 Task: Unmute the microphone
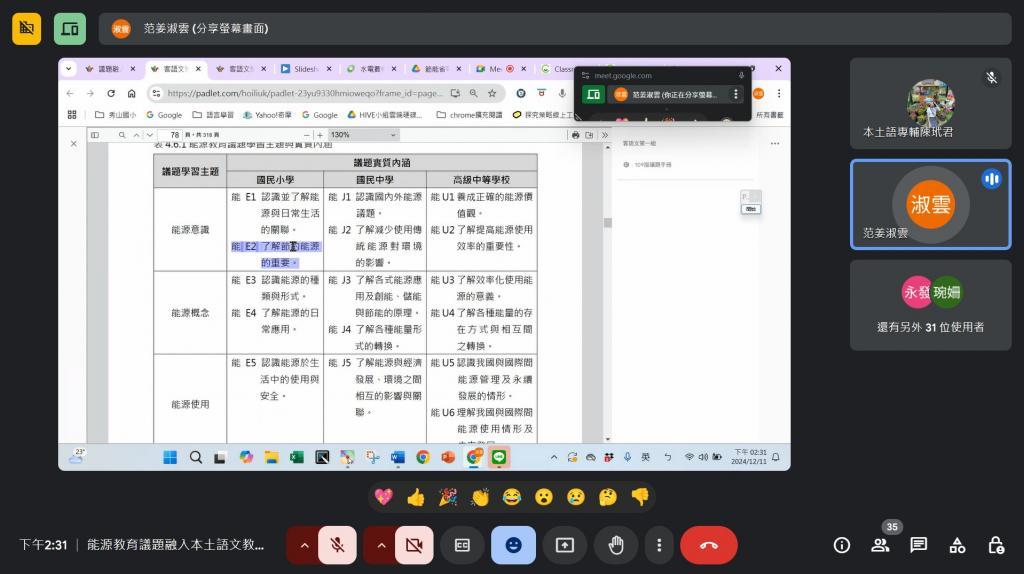338,545
